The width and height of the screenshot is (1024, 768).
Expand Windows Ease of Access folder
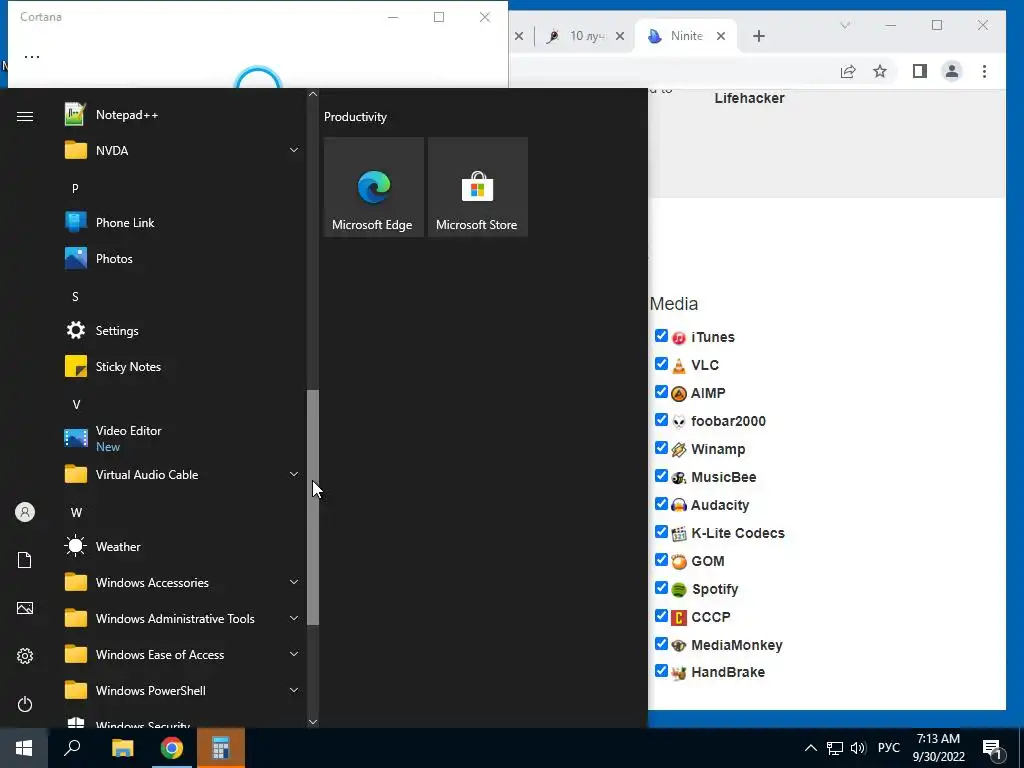tap(182, 654)
